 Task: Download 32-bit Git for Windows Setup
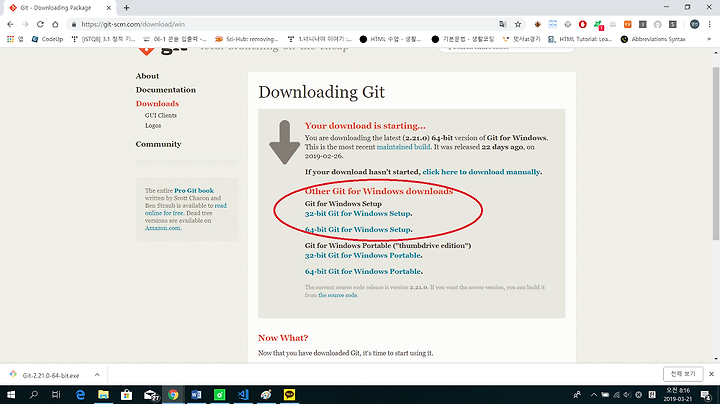click(x=358, y=214)
